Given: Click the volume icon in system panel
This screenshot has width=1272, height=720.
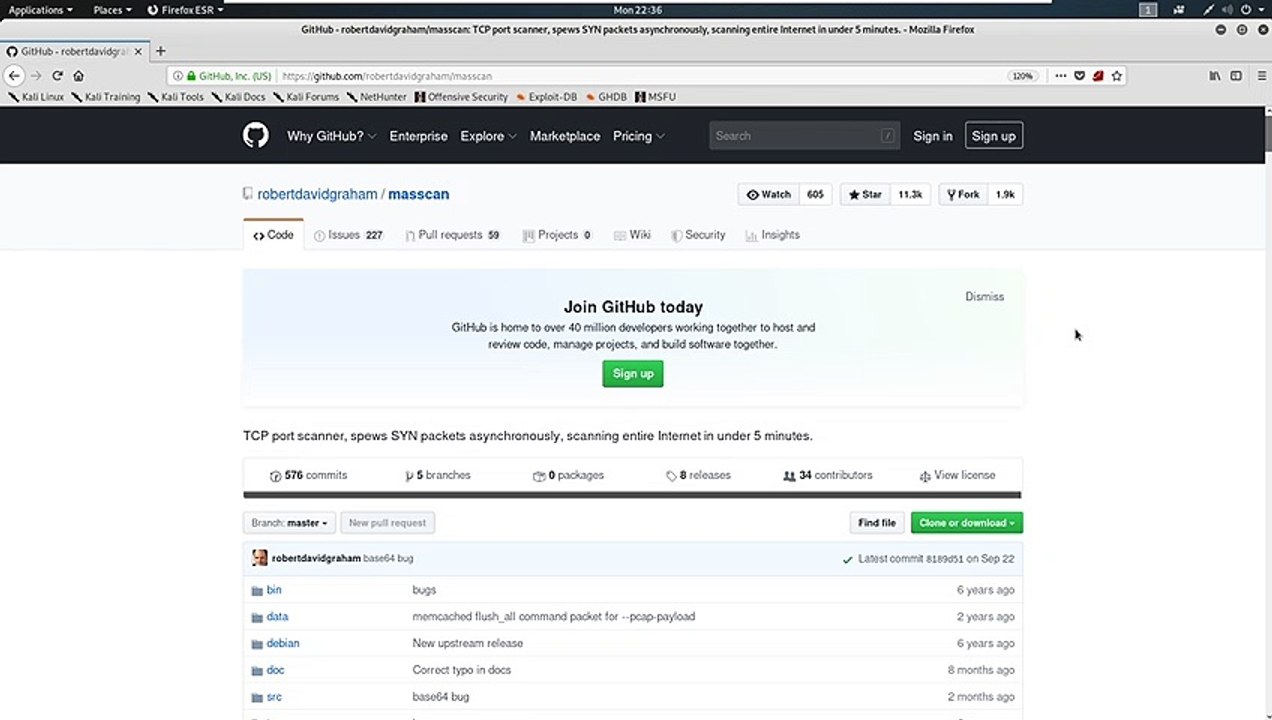Looking at the screenshot, I should point(1227,10).
